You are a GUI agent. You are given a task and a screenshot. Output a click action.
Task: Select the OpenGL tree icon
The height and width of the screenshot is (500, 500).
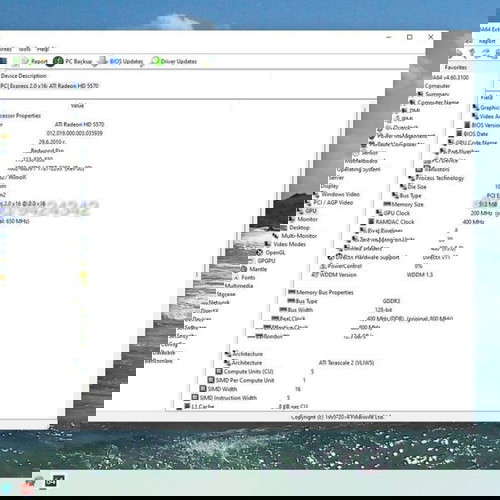coord(260,252)
